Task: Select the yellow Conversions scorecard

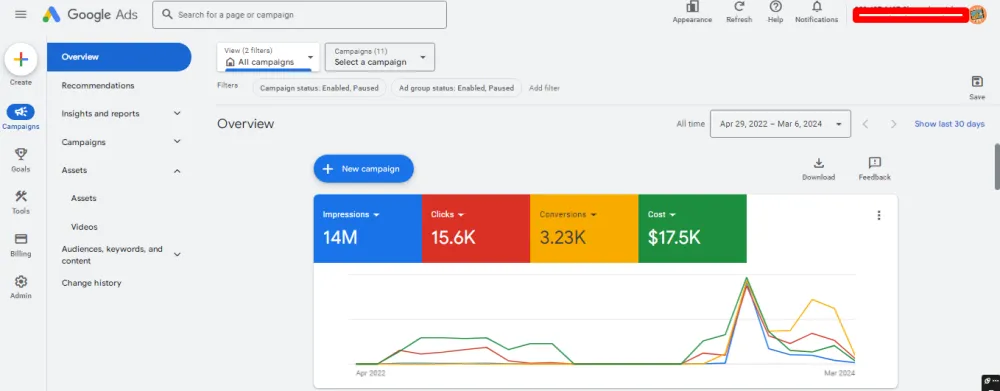Action: click(584, 228)
